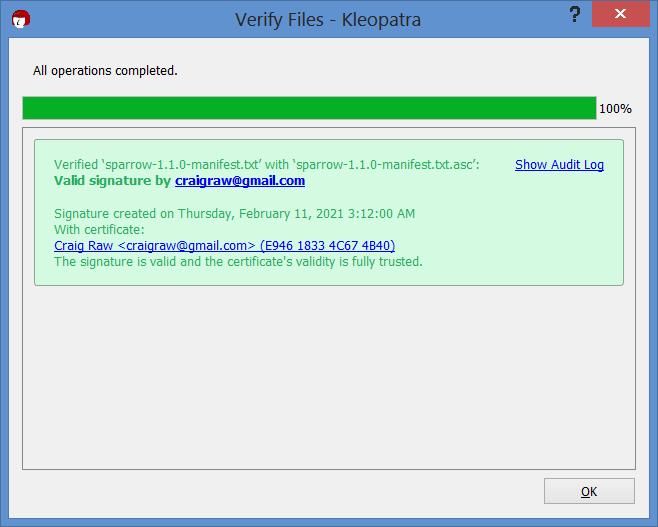Open the Craig Raw certificate E946 1833 link
The image size is (658, 527).
pyautogui.click(x=225, y=245)
